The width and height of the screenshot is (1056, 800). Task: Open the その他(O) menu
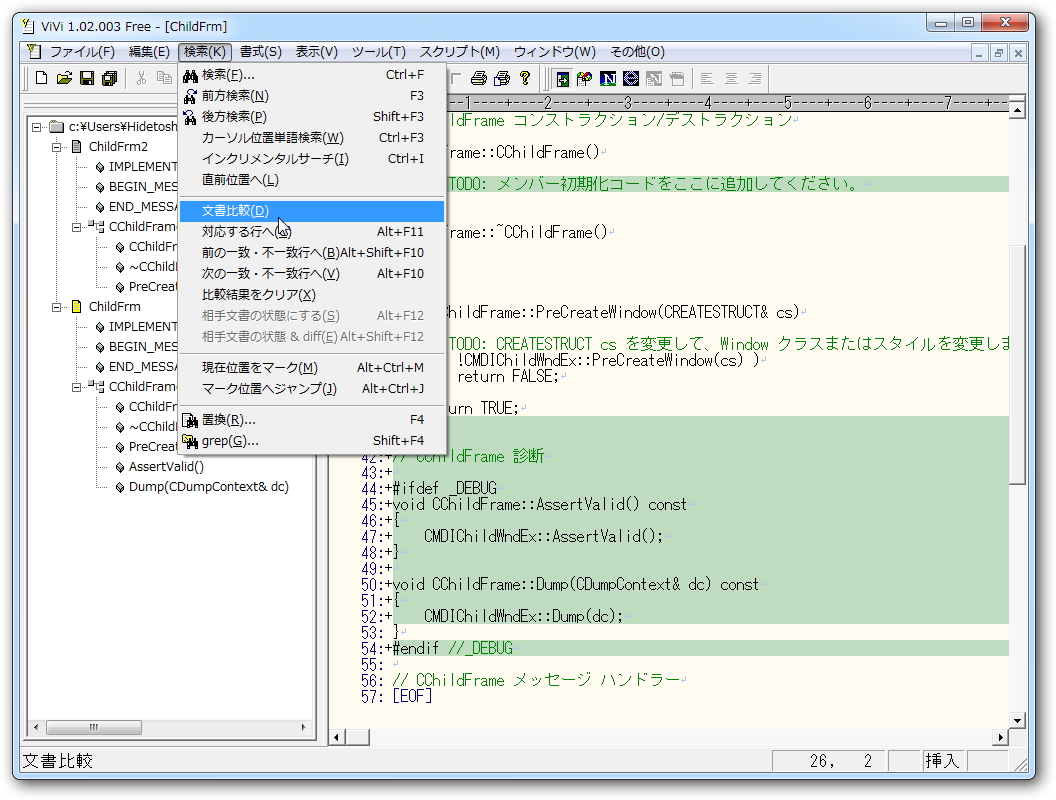point(638,52)
